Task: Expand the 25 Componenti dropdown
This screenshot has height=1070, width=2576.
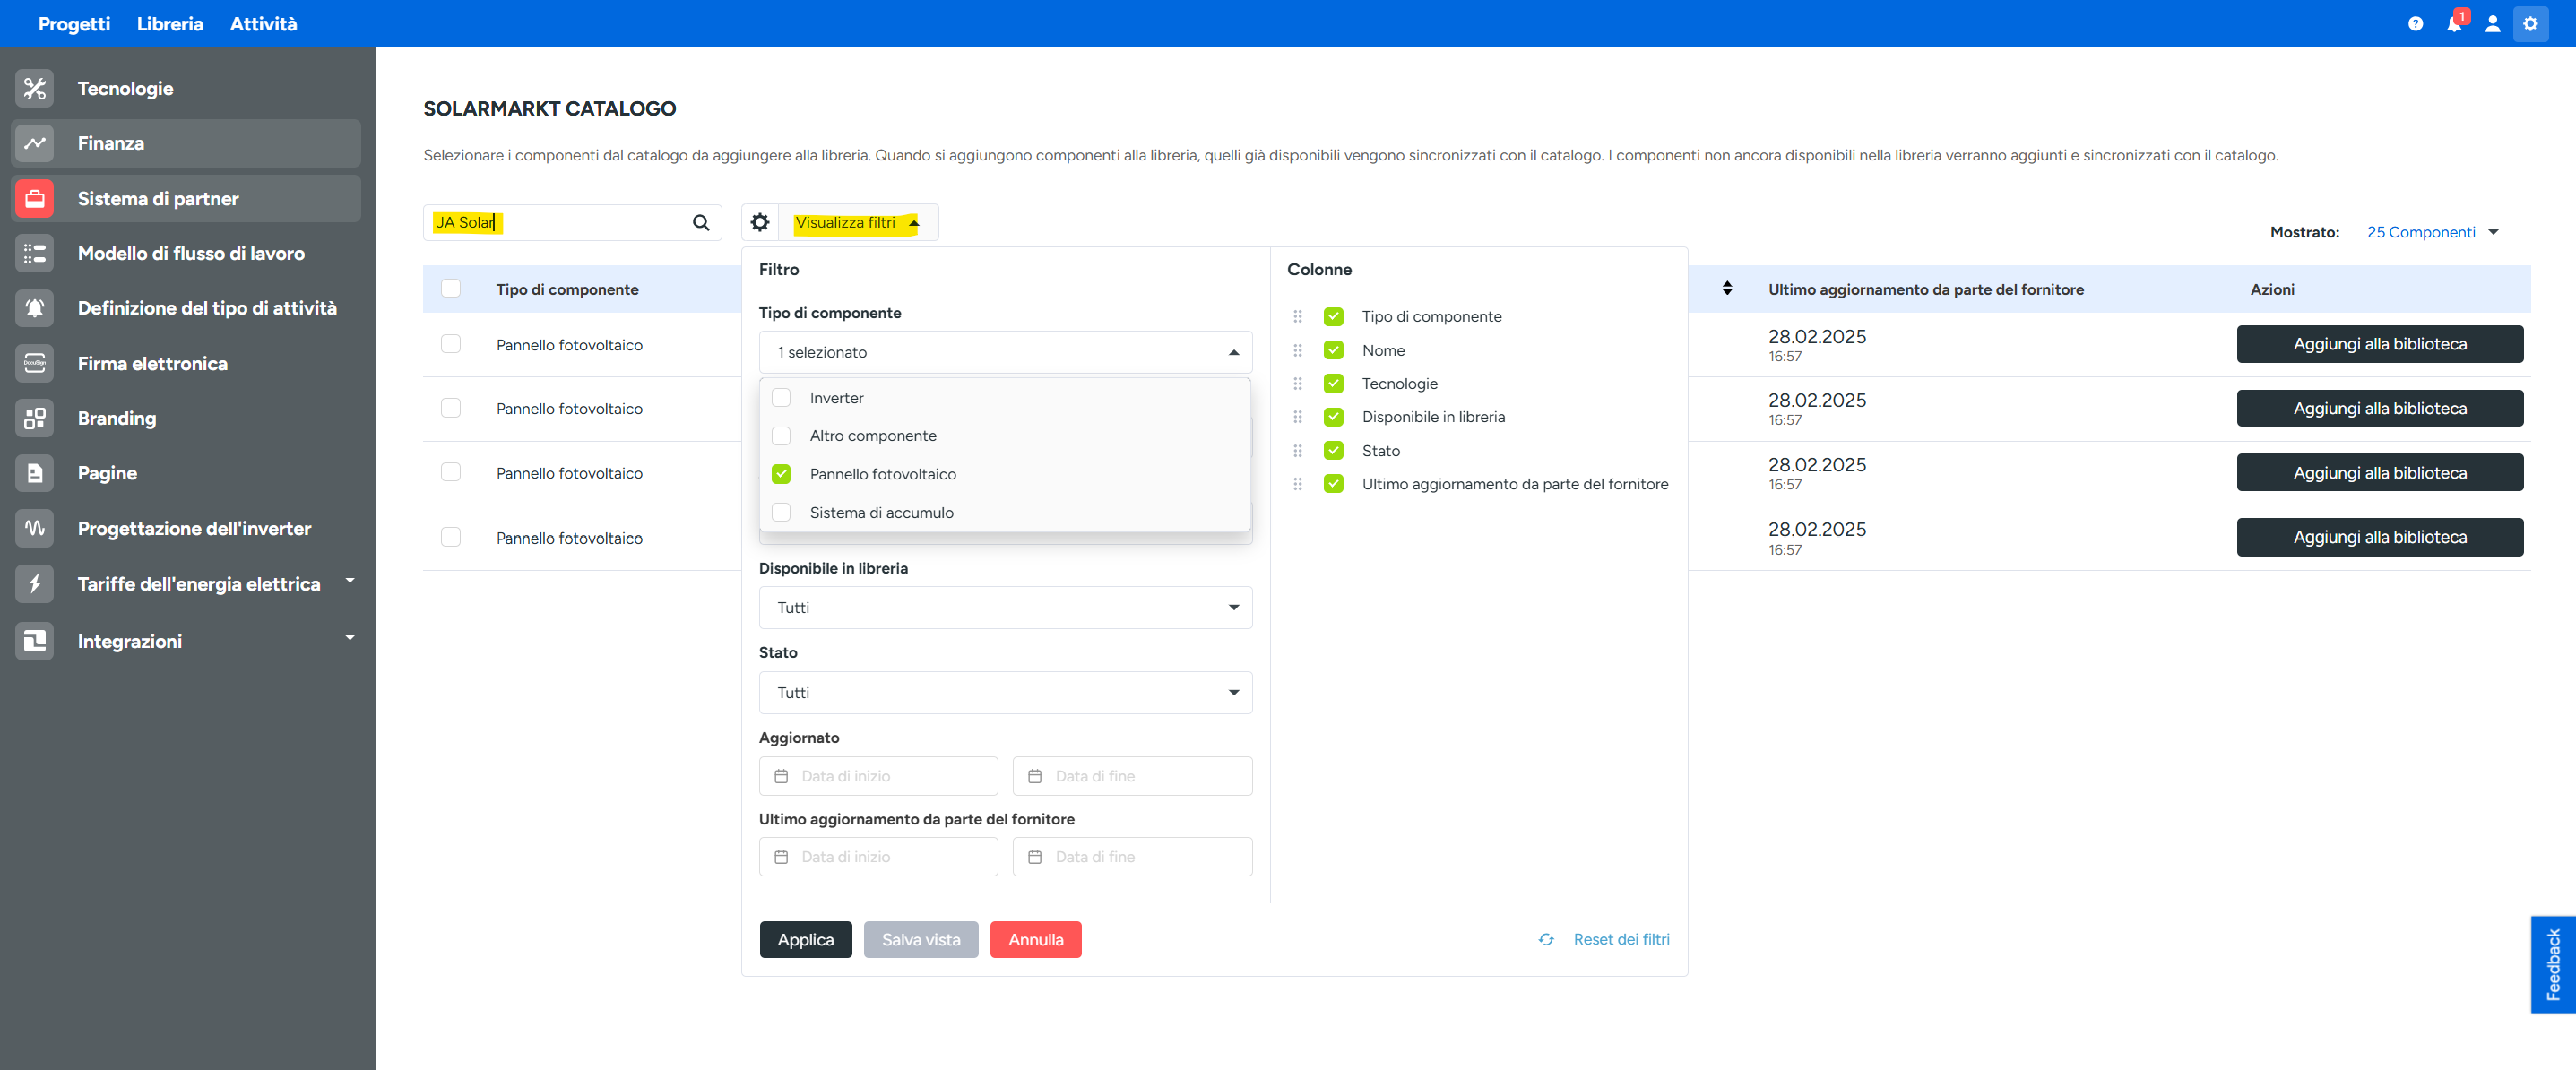Action: pyautogui.click(x=2431, y=232)
